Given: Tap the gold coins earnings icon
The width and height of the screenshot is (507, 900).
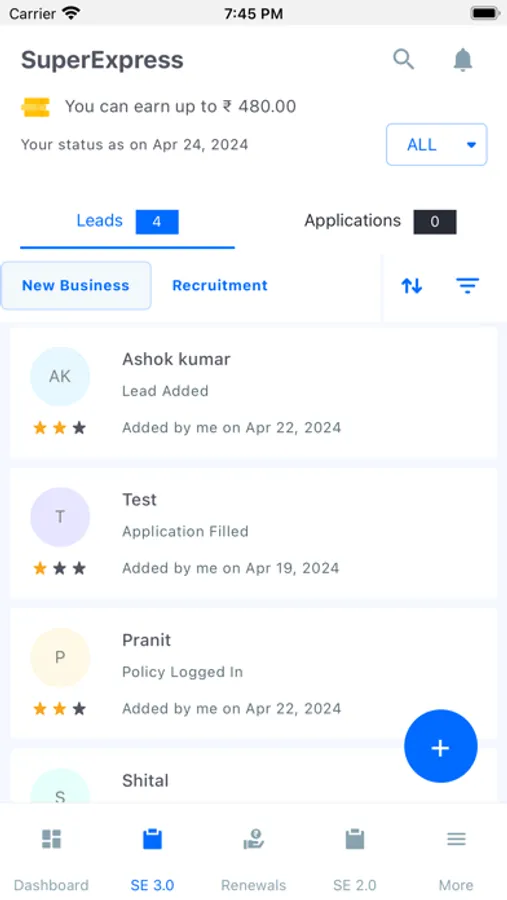Looking at the screenshot, I should point(36,107).
